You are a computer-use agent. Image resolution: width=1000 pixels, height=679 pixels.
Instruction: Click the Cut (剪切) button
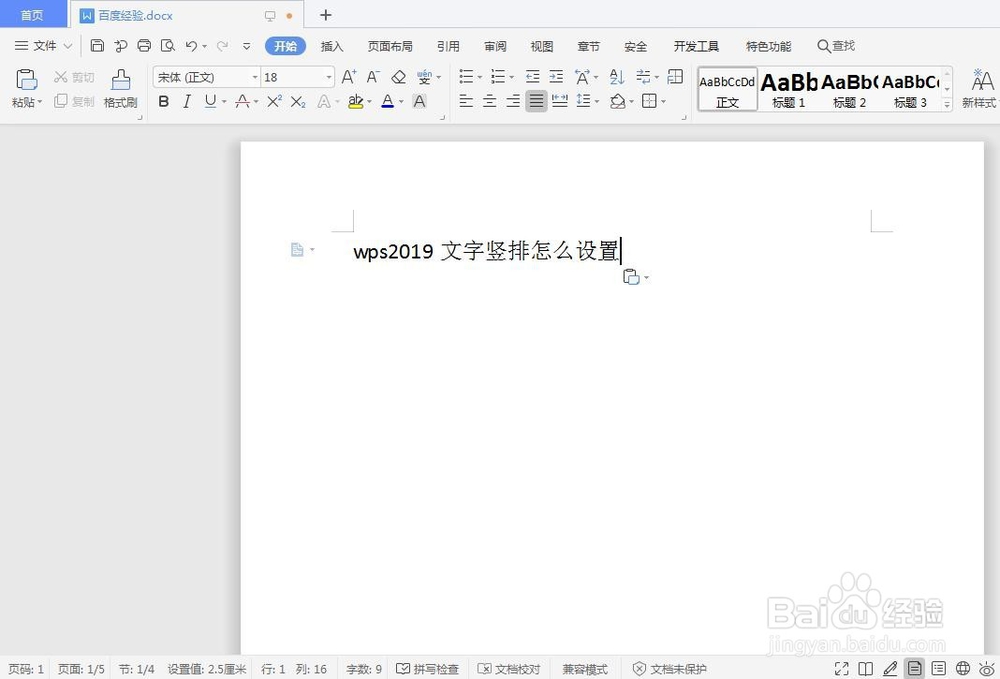75,77
